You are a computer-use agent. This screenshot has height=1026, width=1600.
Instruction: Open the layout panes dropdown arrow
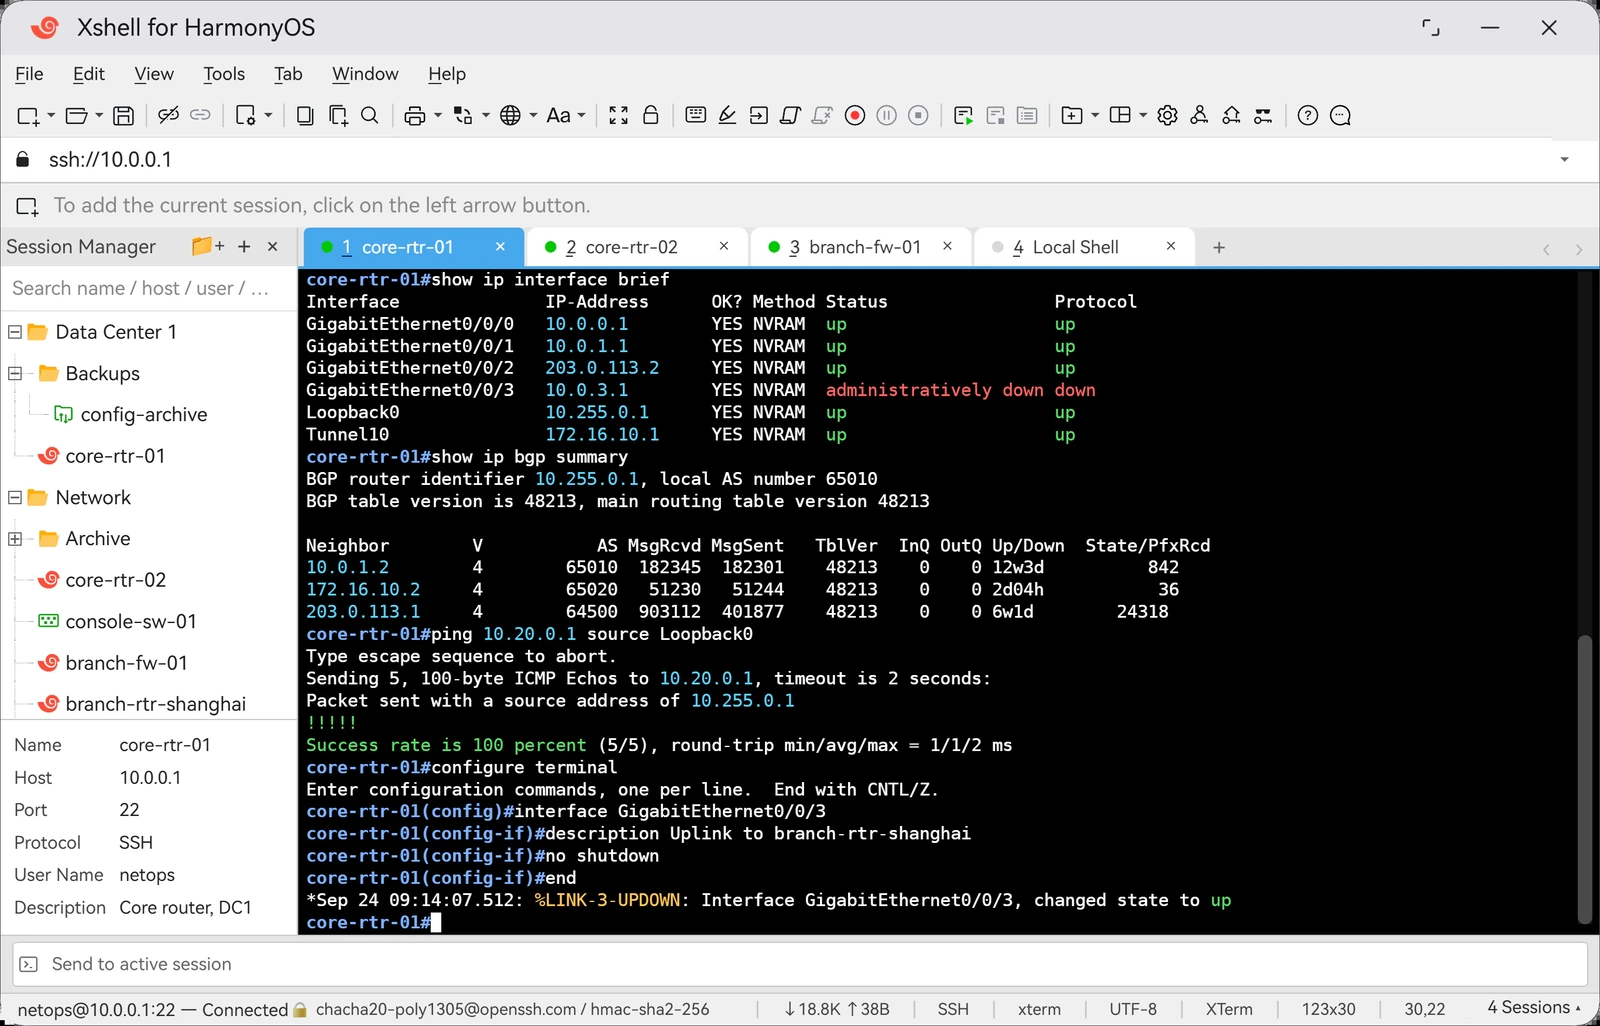(x=1143, y=116)
